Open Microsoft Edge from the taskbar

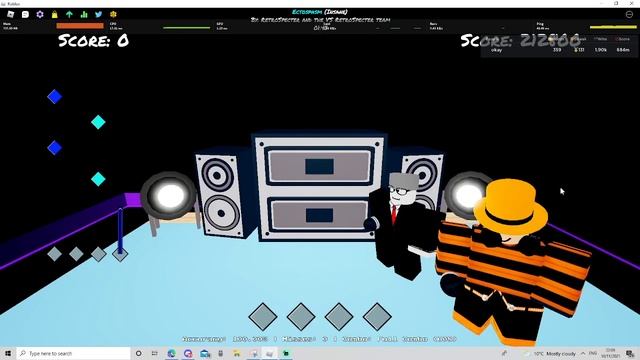[171, 353]
